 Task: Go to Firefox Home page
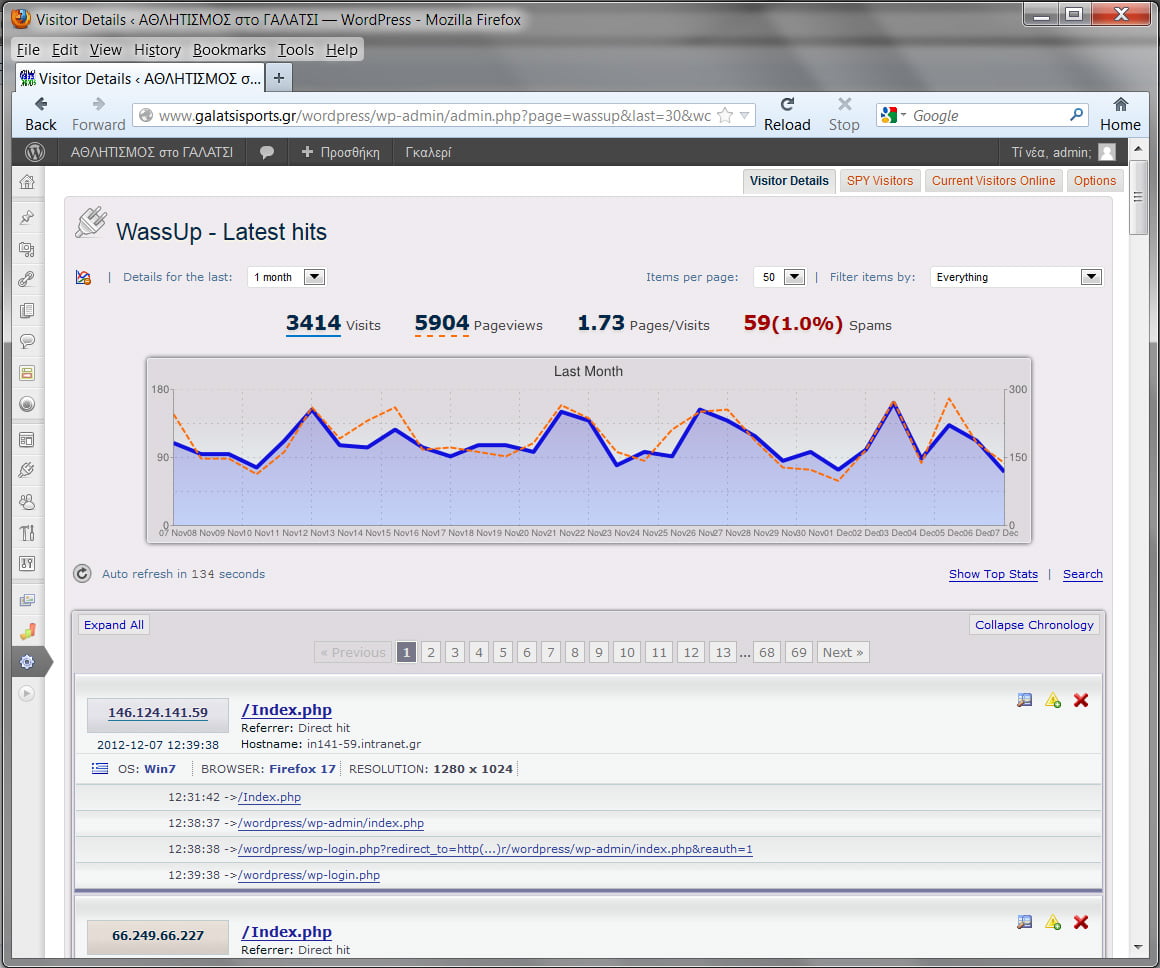pos(1120,115)
